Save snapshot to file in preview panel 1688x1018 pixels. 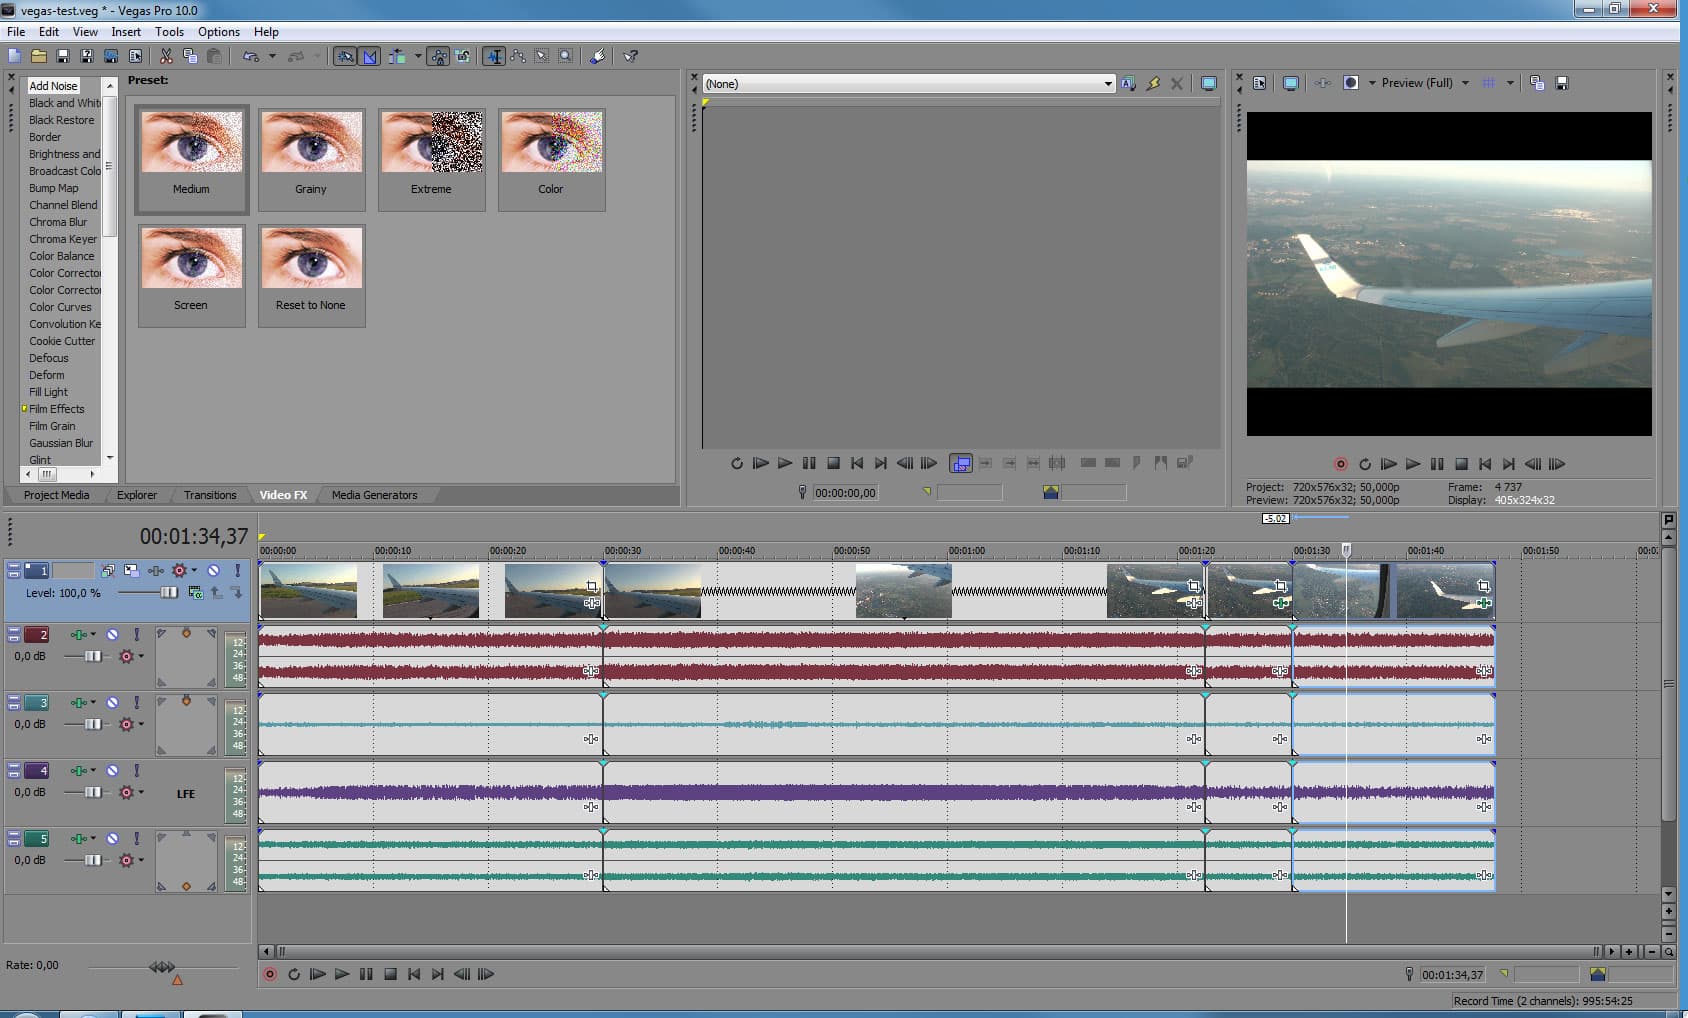pyautogui.click(x=1562, y=83)
